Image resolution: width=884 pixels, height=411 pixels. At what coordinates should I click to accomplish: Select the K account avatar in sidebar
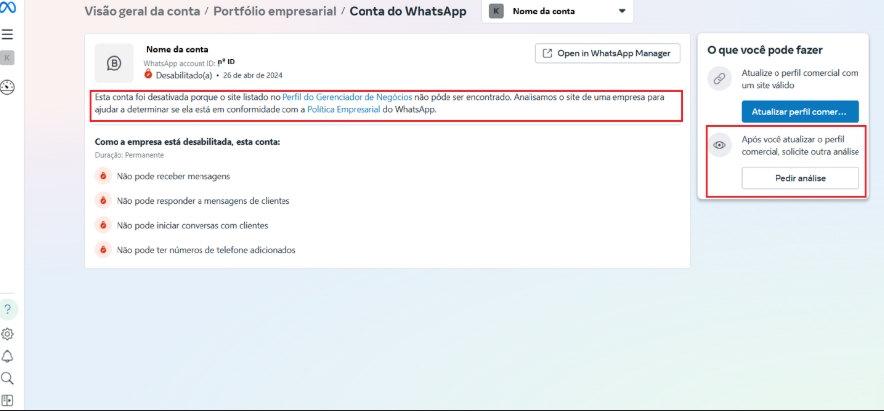pyautogui.click(x=7, y=58)
